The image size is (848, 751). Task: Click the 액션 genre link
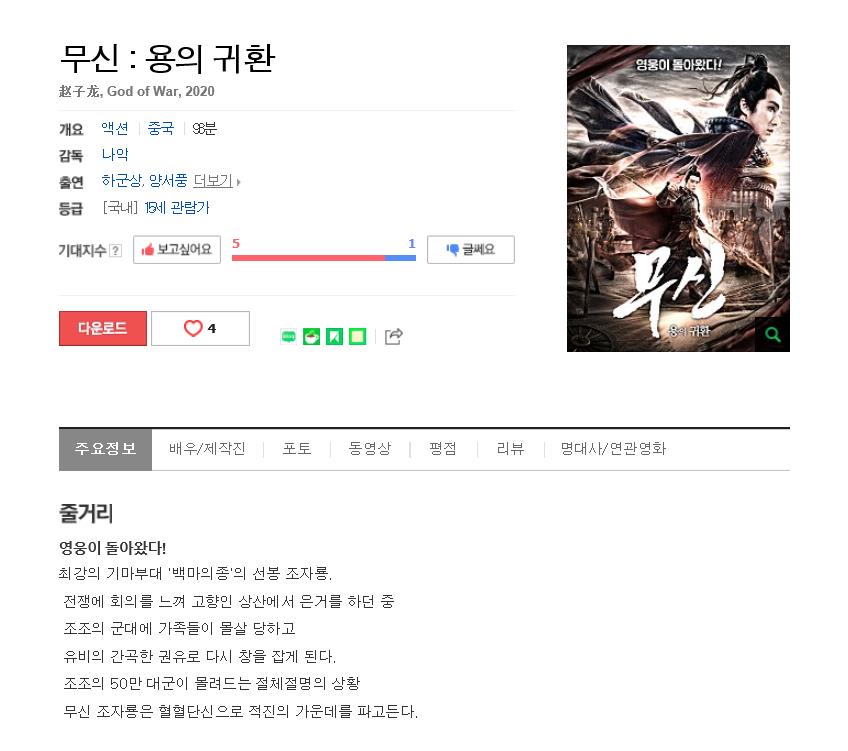[115, 129]
